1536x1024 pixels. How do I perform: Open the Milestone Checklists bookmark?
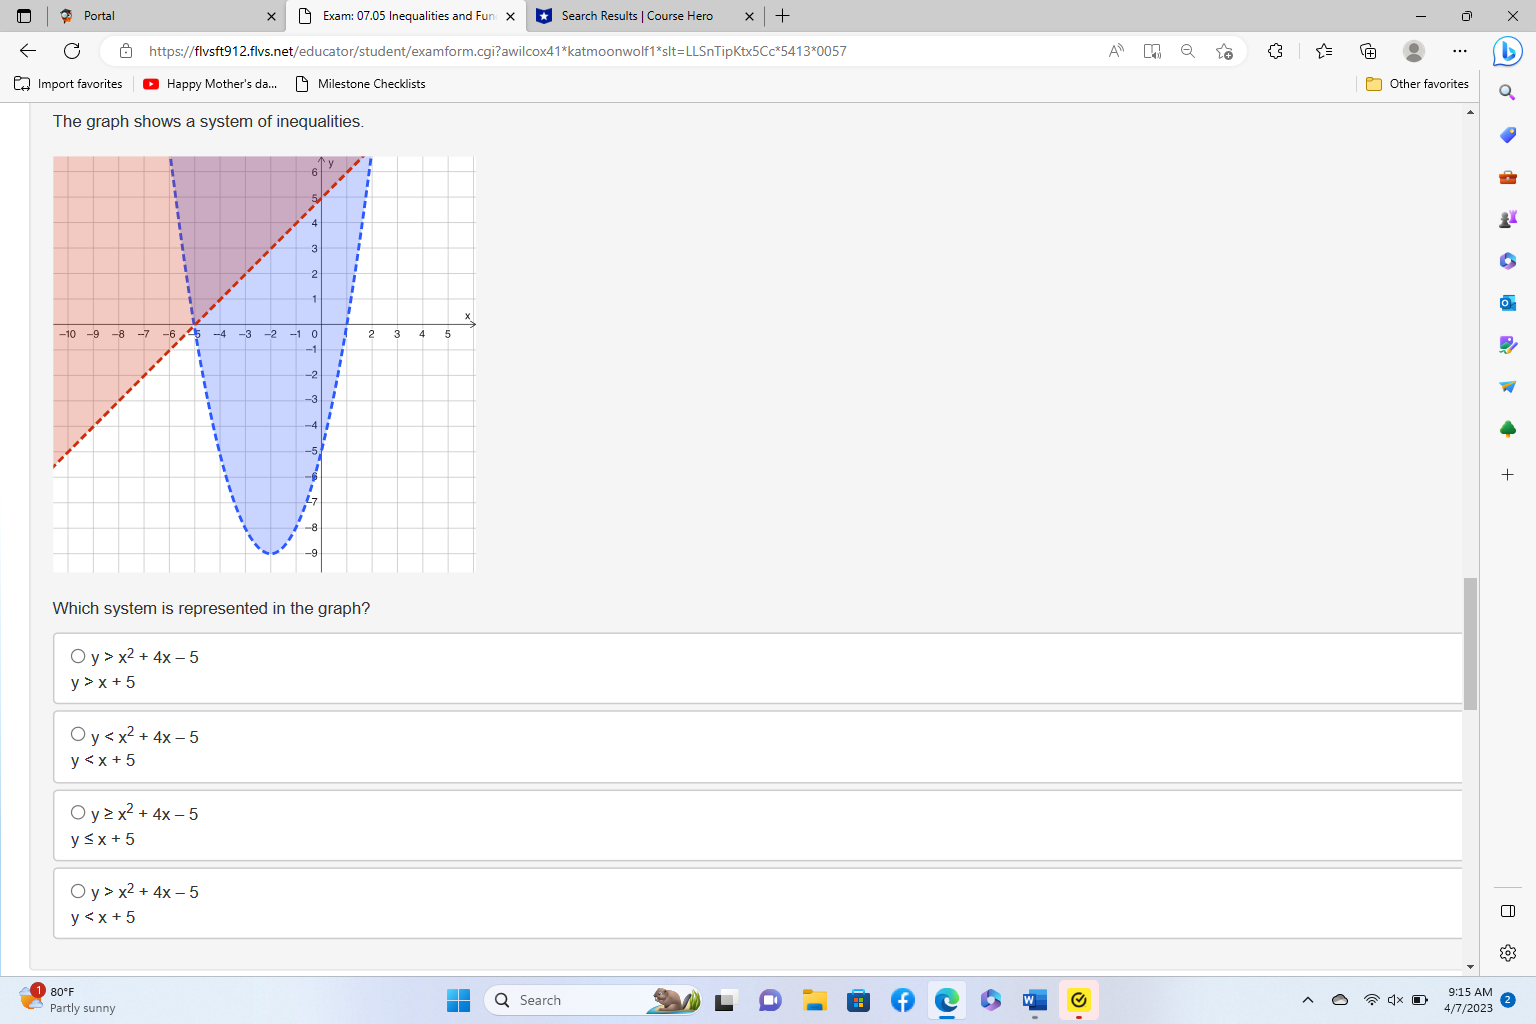point(361,84)
